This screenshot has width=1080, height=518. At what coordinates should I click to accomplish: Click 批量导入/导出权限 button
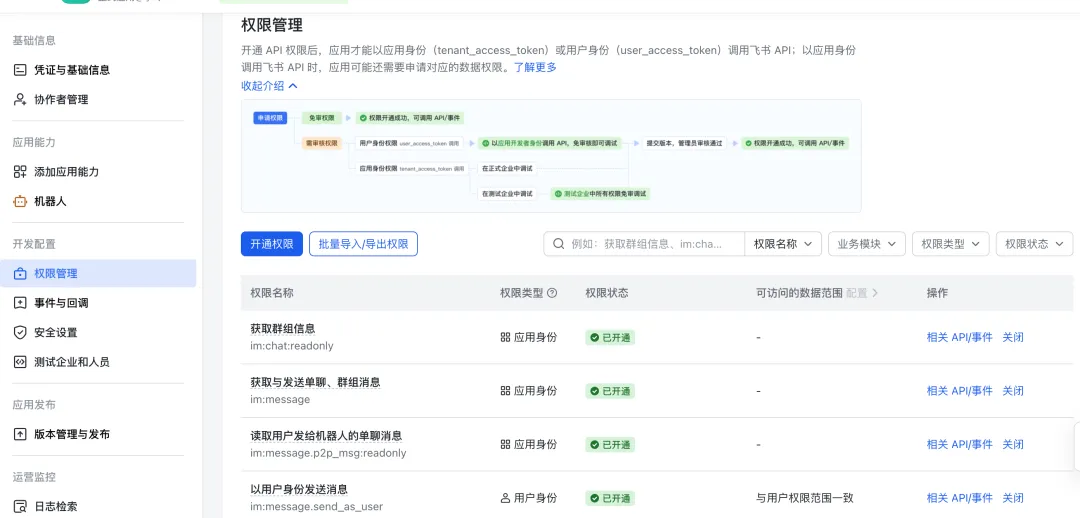(364, 244)
